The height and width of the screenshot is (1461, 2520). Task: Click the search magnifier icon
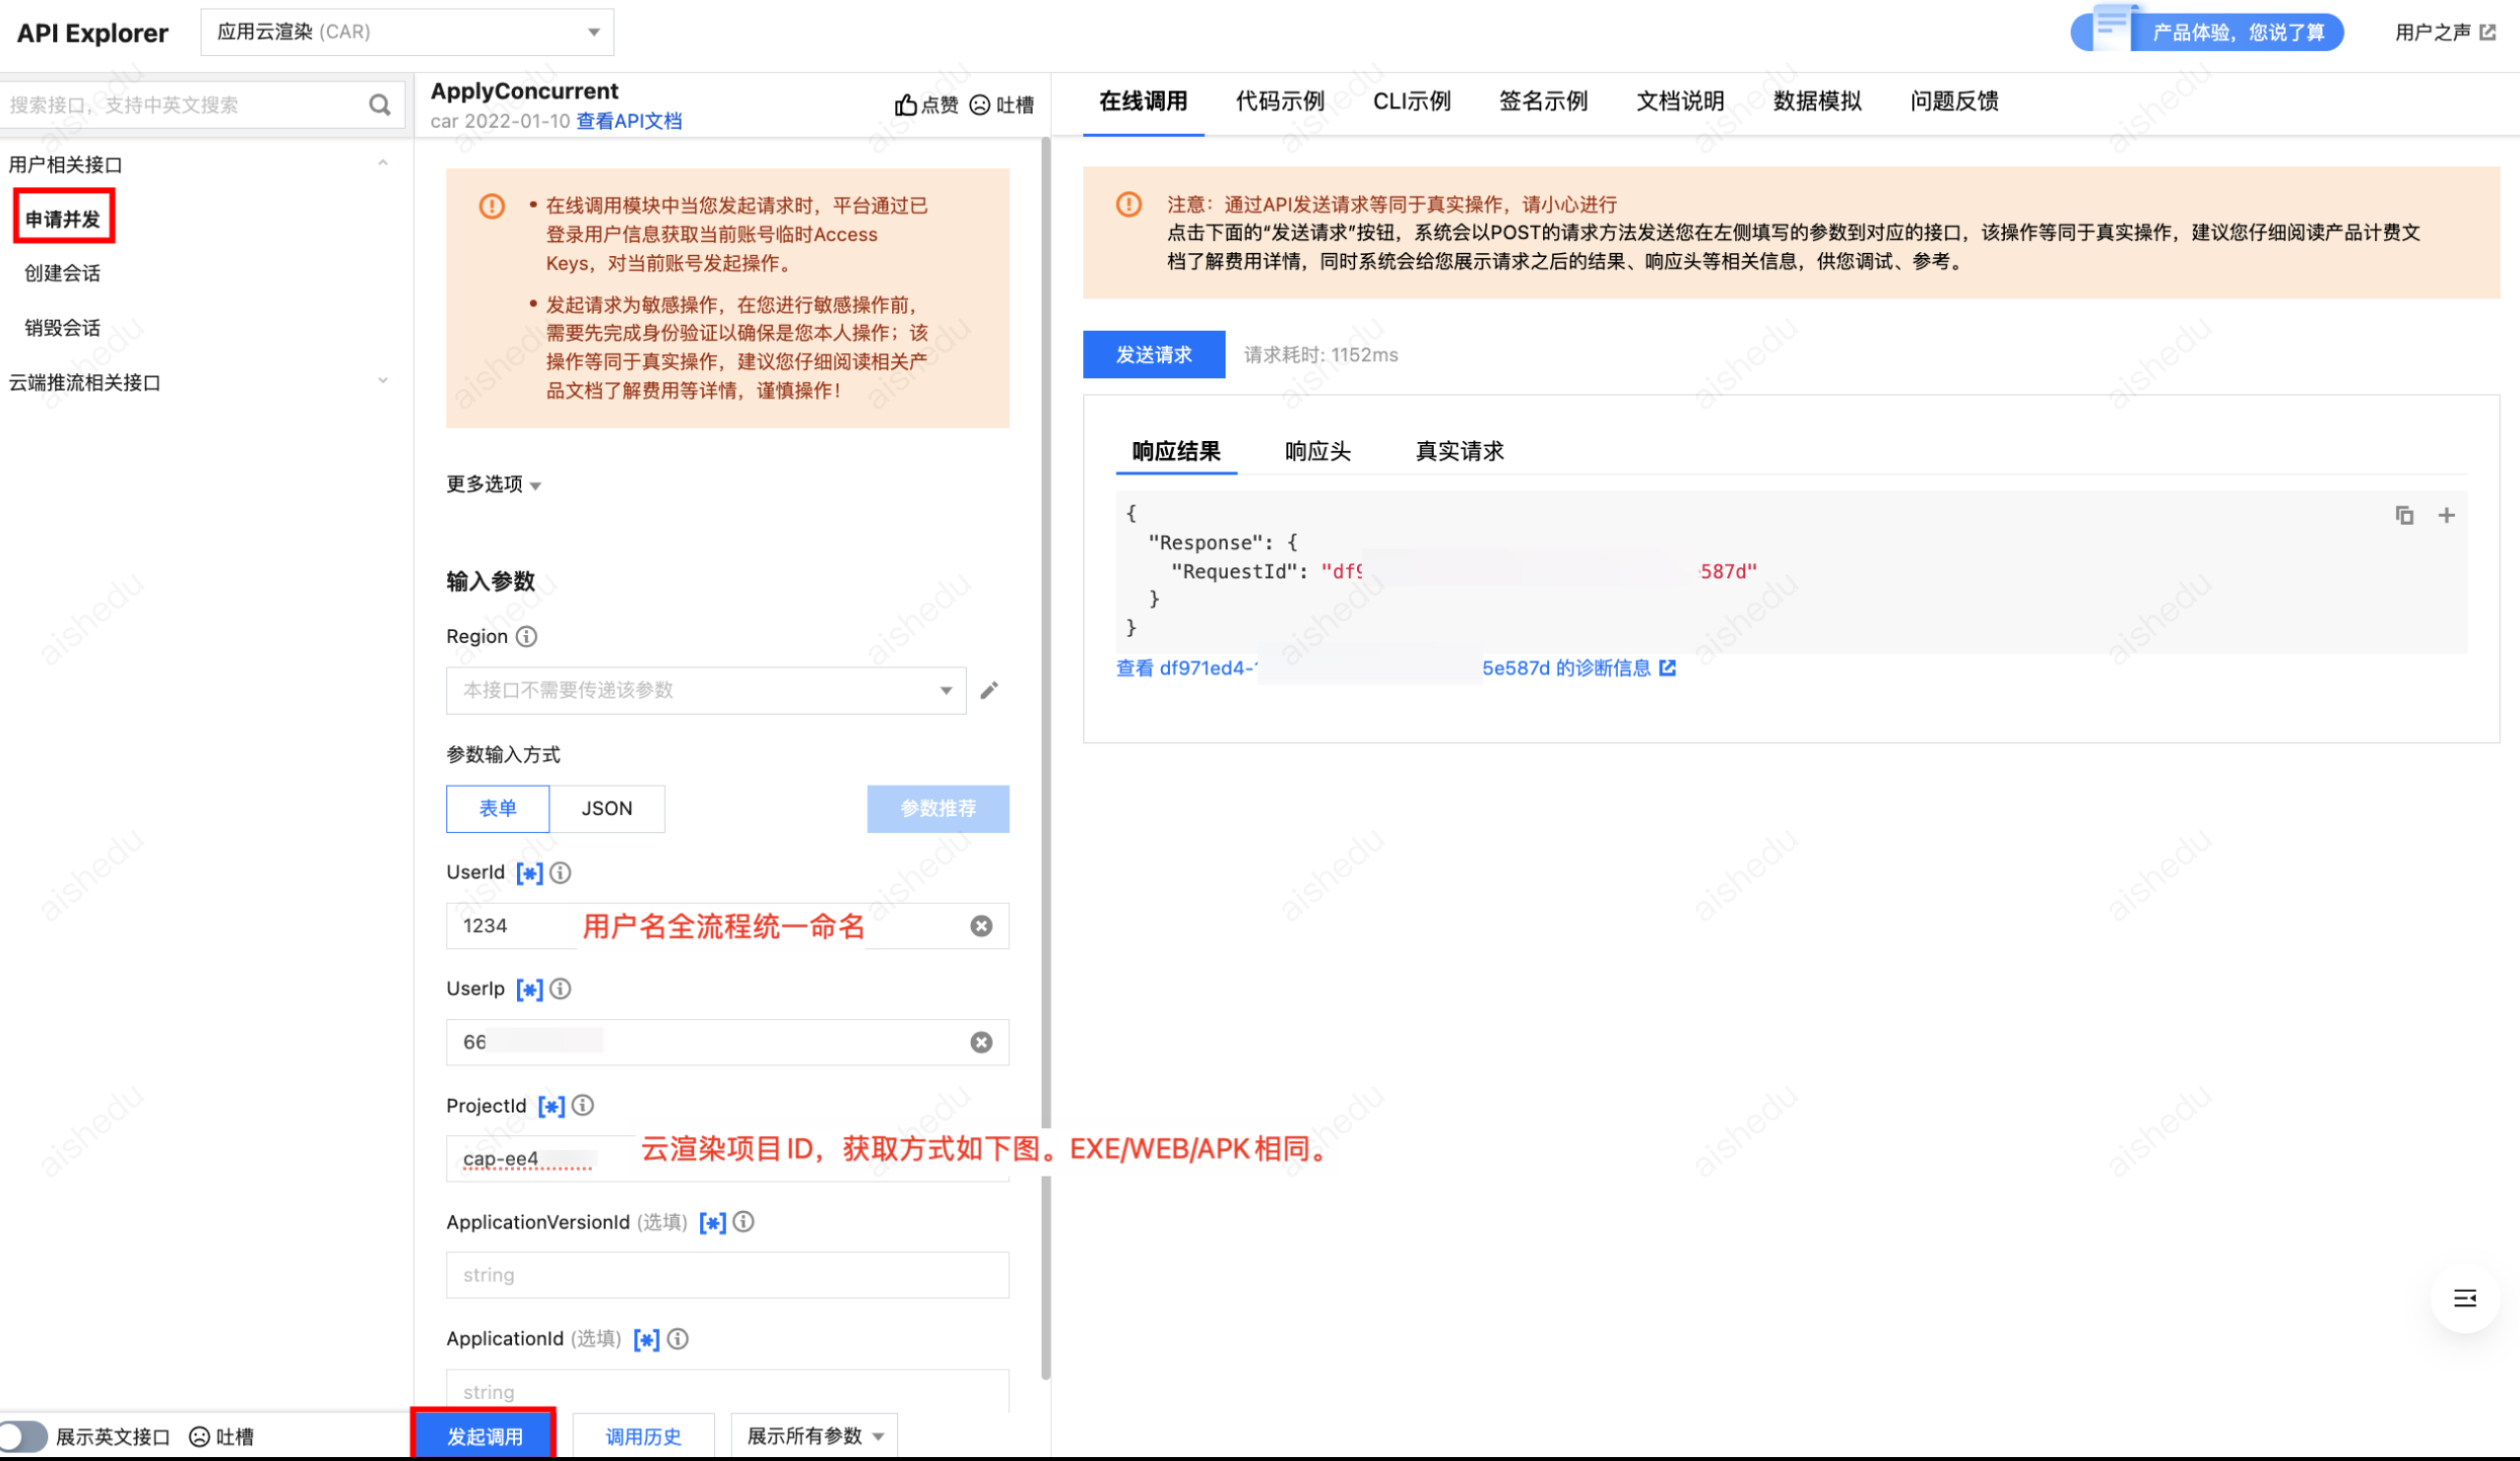(x=379, y=105)
